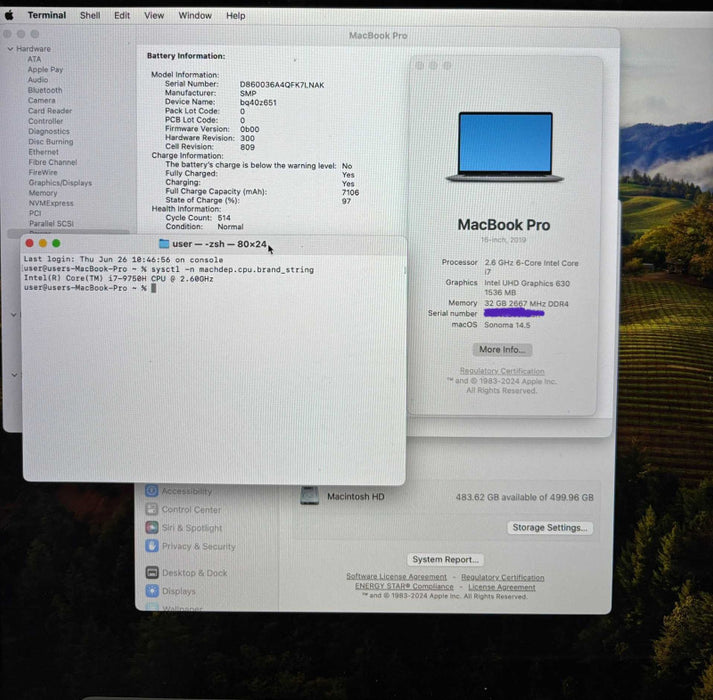The image size is (713, 700).
Task: Open the Help menu
Action: pyautogui.click(x=236, y=15)
